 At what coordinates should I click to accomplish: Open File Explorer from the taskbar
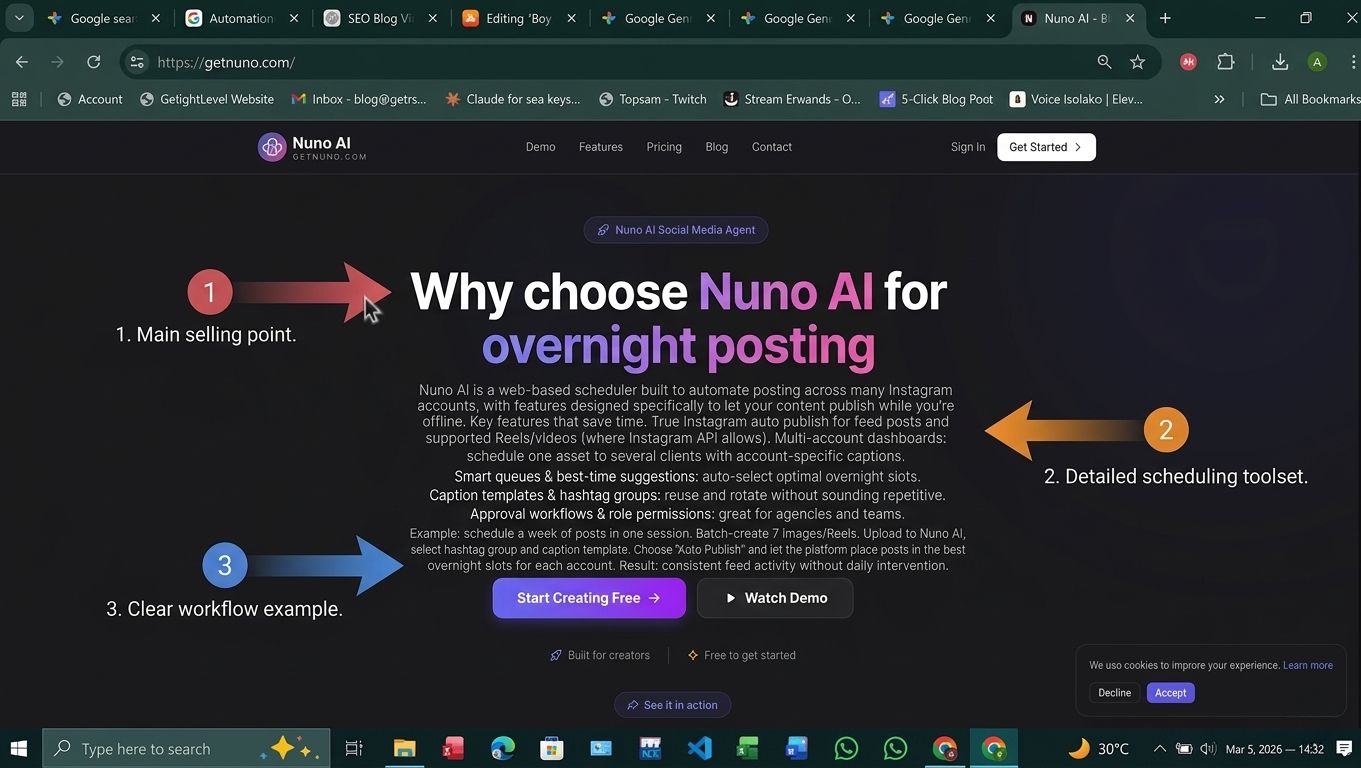404,748
